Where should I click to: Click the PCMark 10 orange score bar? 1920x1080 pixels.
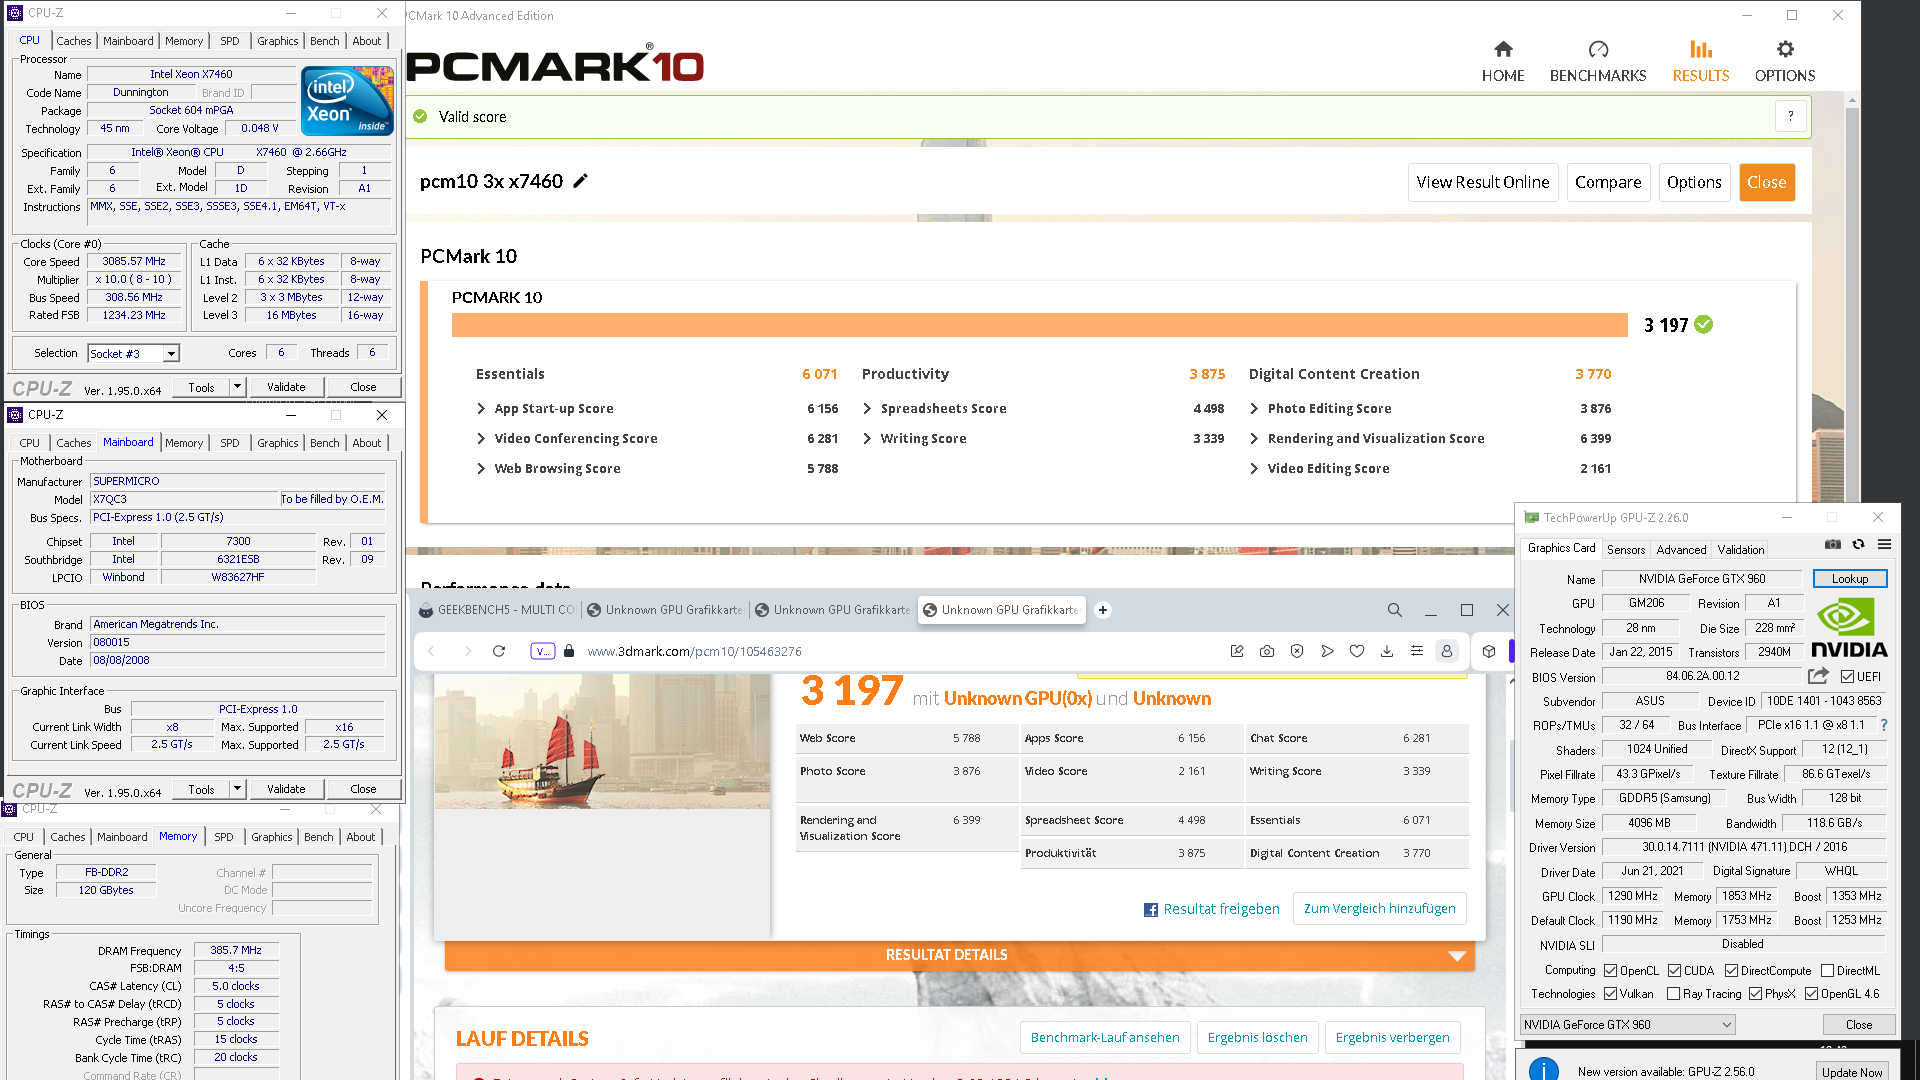point(1039,325)
